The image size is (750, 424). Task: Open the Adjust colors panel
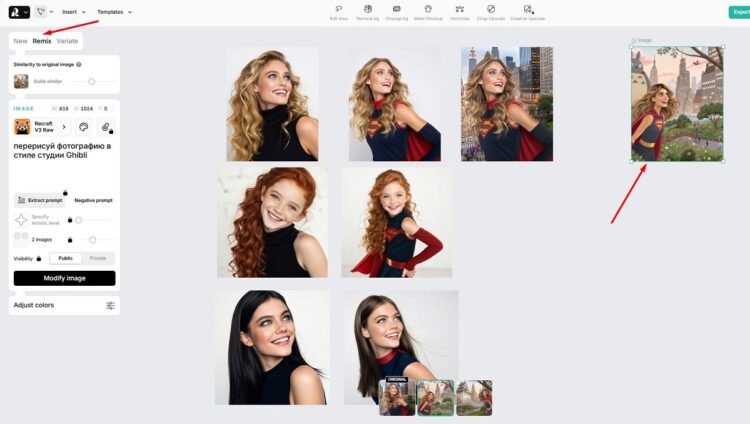tap(64, 305)
